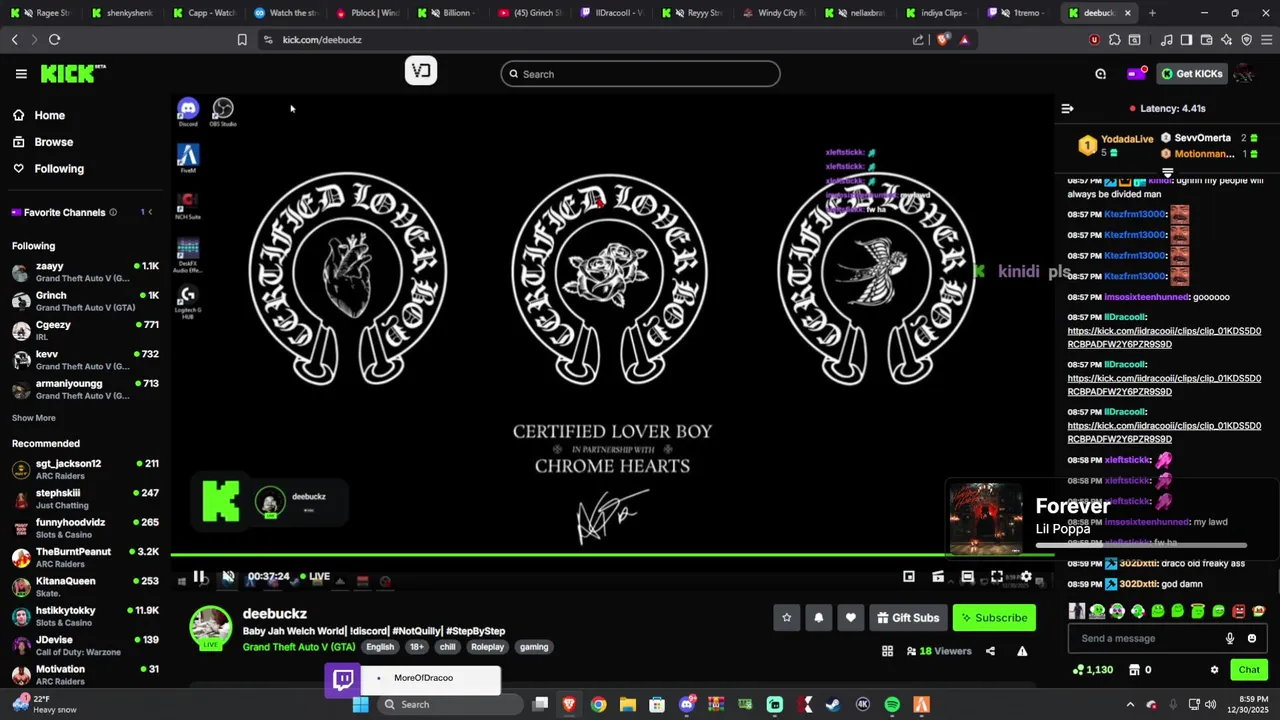This screenshot has width=1280, height=720.
Task: Open Spotify from Windows taskbar
Action: pos(892,705)
